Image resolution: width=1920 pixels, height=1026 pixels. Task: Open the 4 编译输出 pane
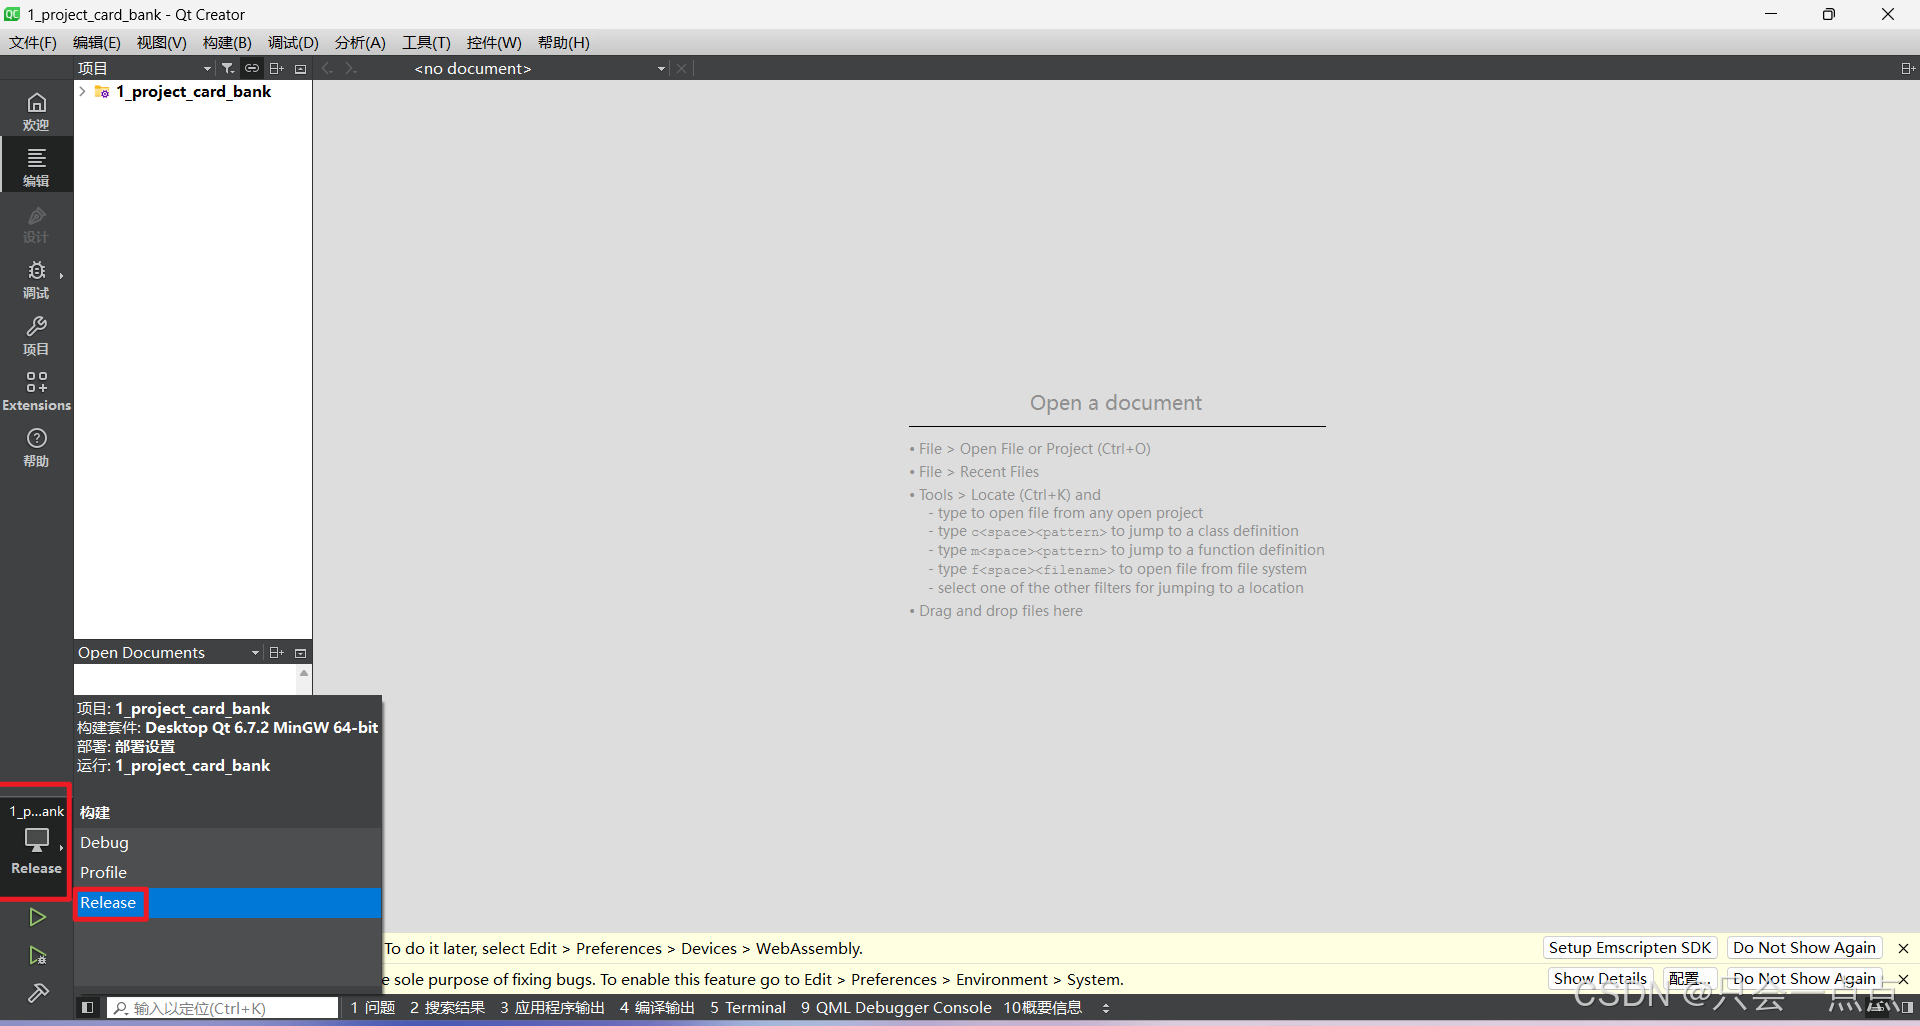pos(657,1008)
